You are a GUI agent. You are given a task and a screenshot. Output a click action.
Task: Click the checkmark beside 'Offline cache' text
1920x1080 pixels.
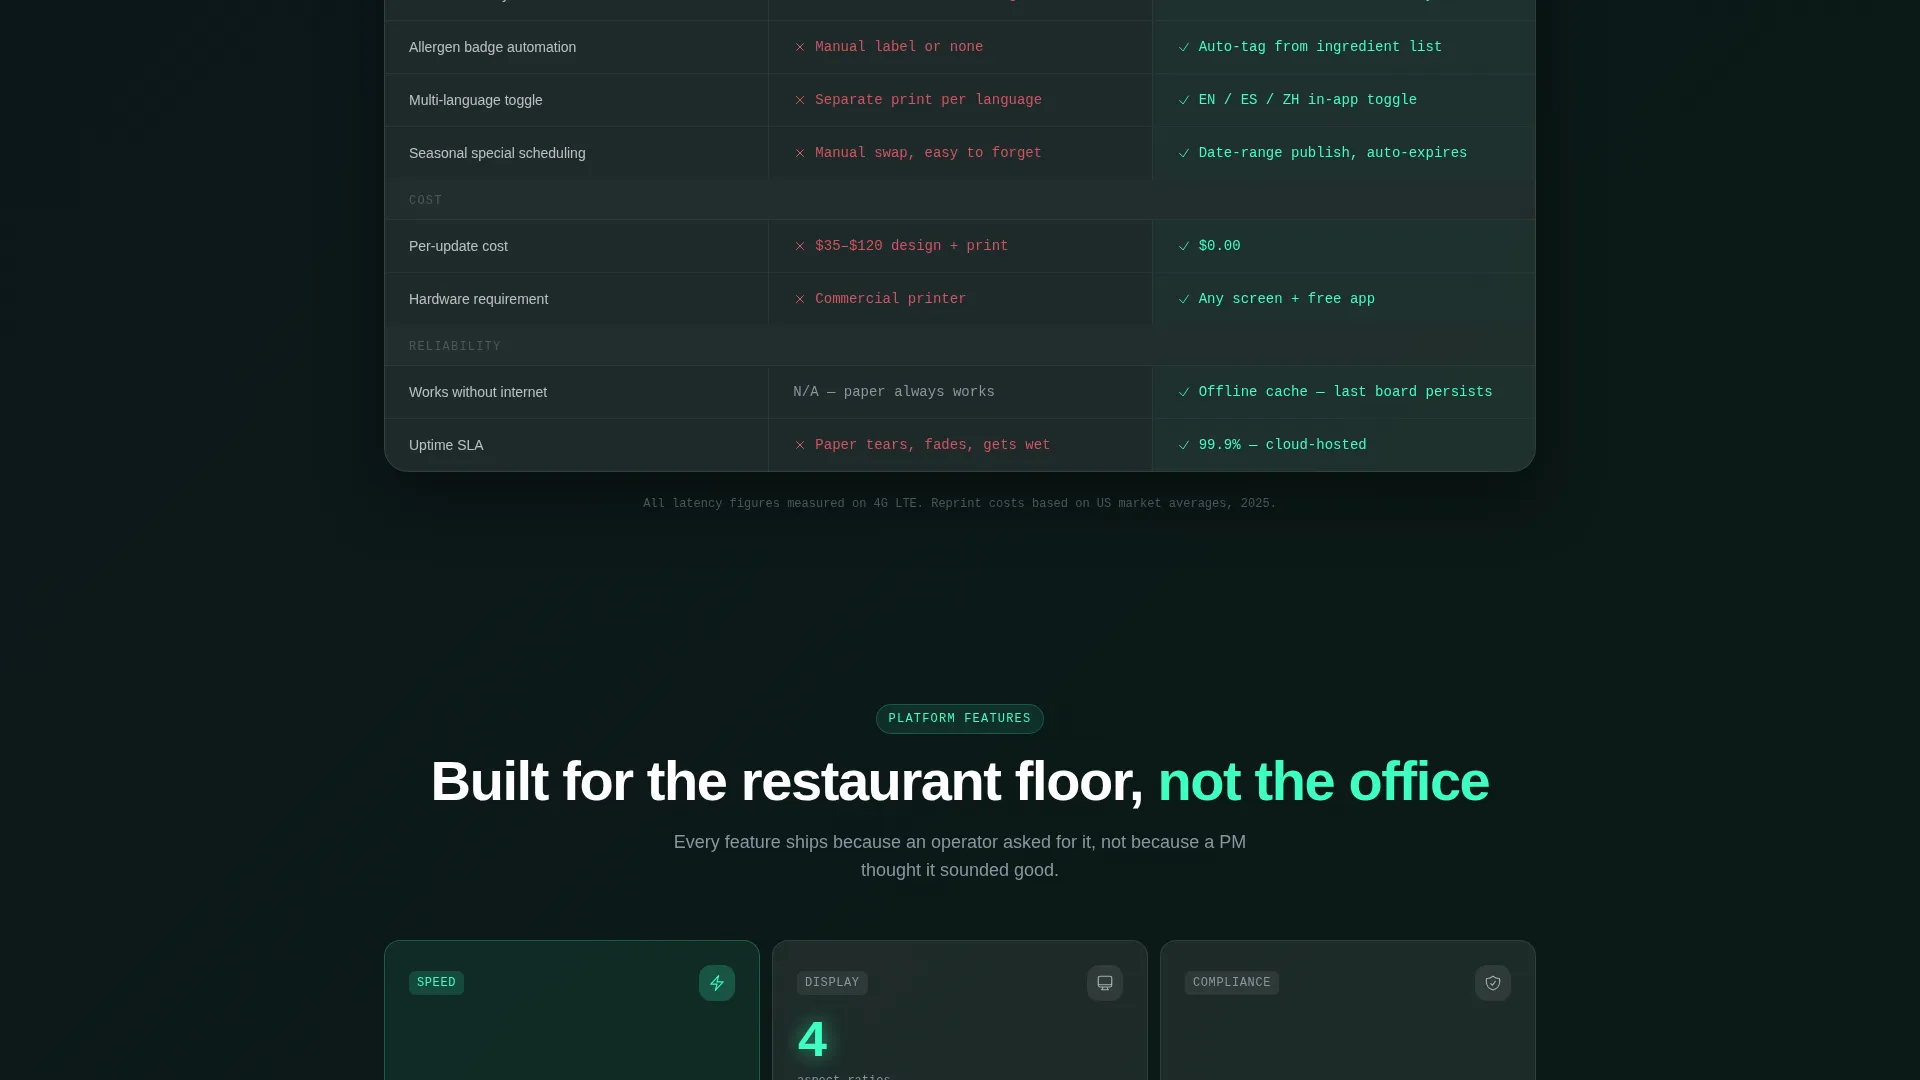pos(1184,392)
